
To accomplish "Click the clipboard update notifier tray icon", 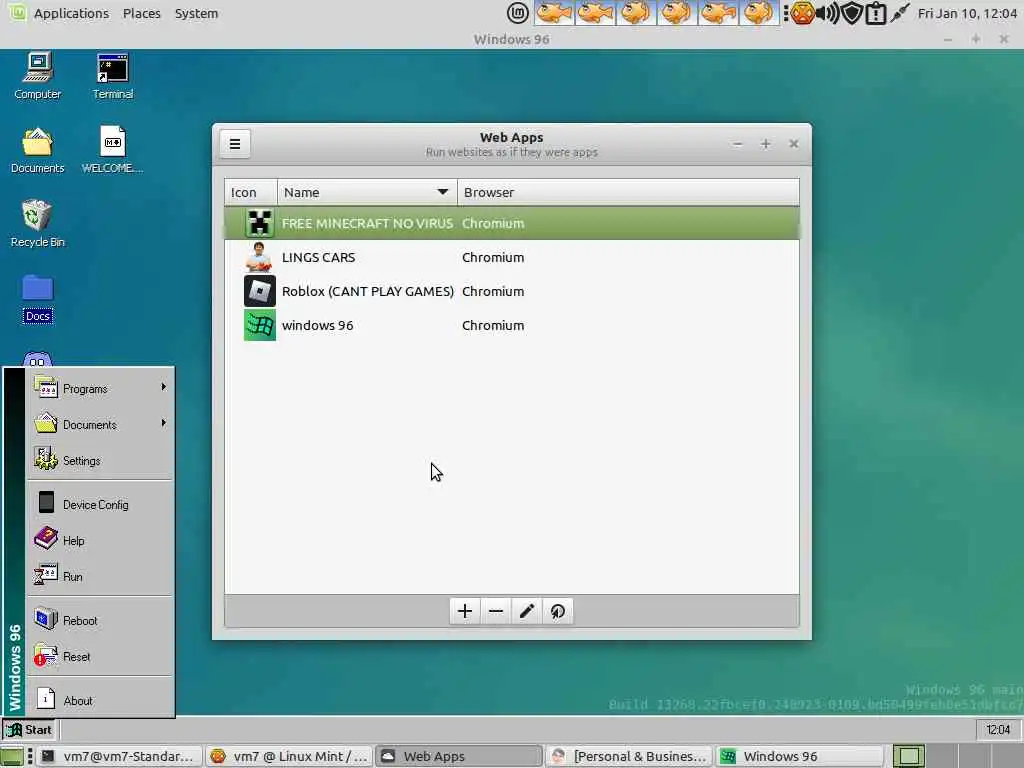I will click(x=876, y=13).
